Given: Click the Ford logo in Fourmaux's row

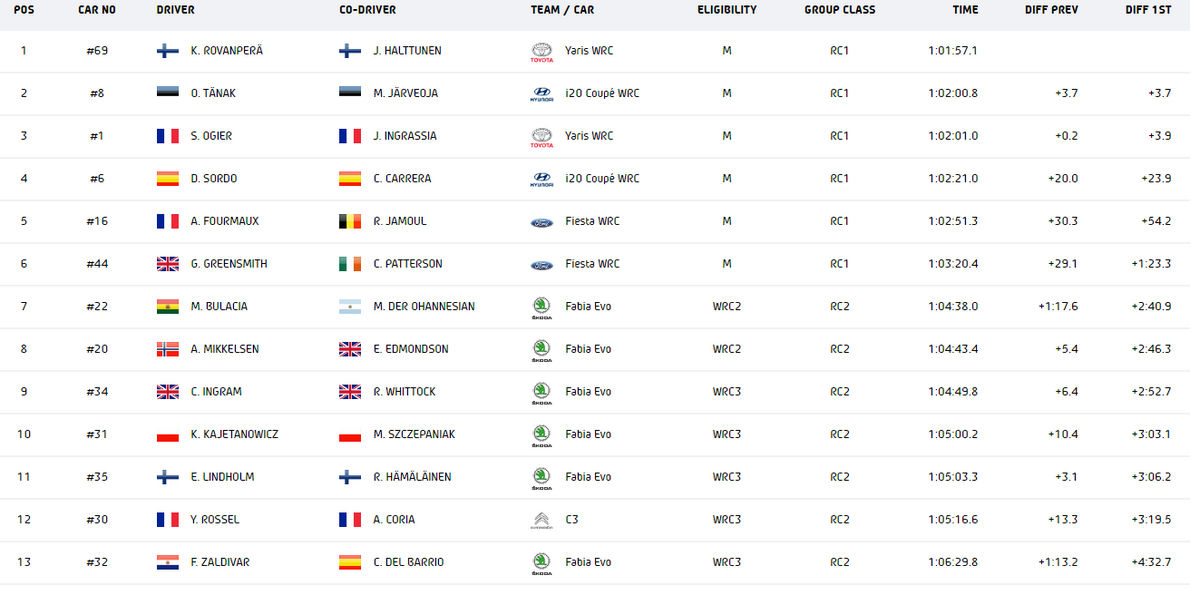Looking at the screenshot, I should [541, 222].
